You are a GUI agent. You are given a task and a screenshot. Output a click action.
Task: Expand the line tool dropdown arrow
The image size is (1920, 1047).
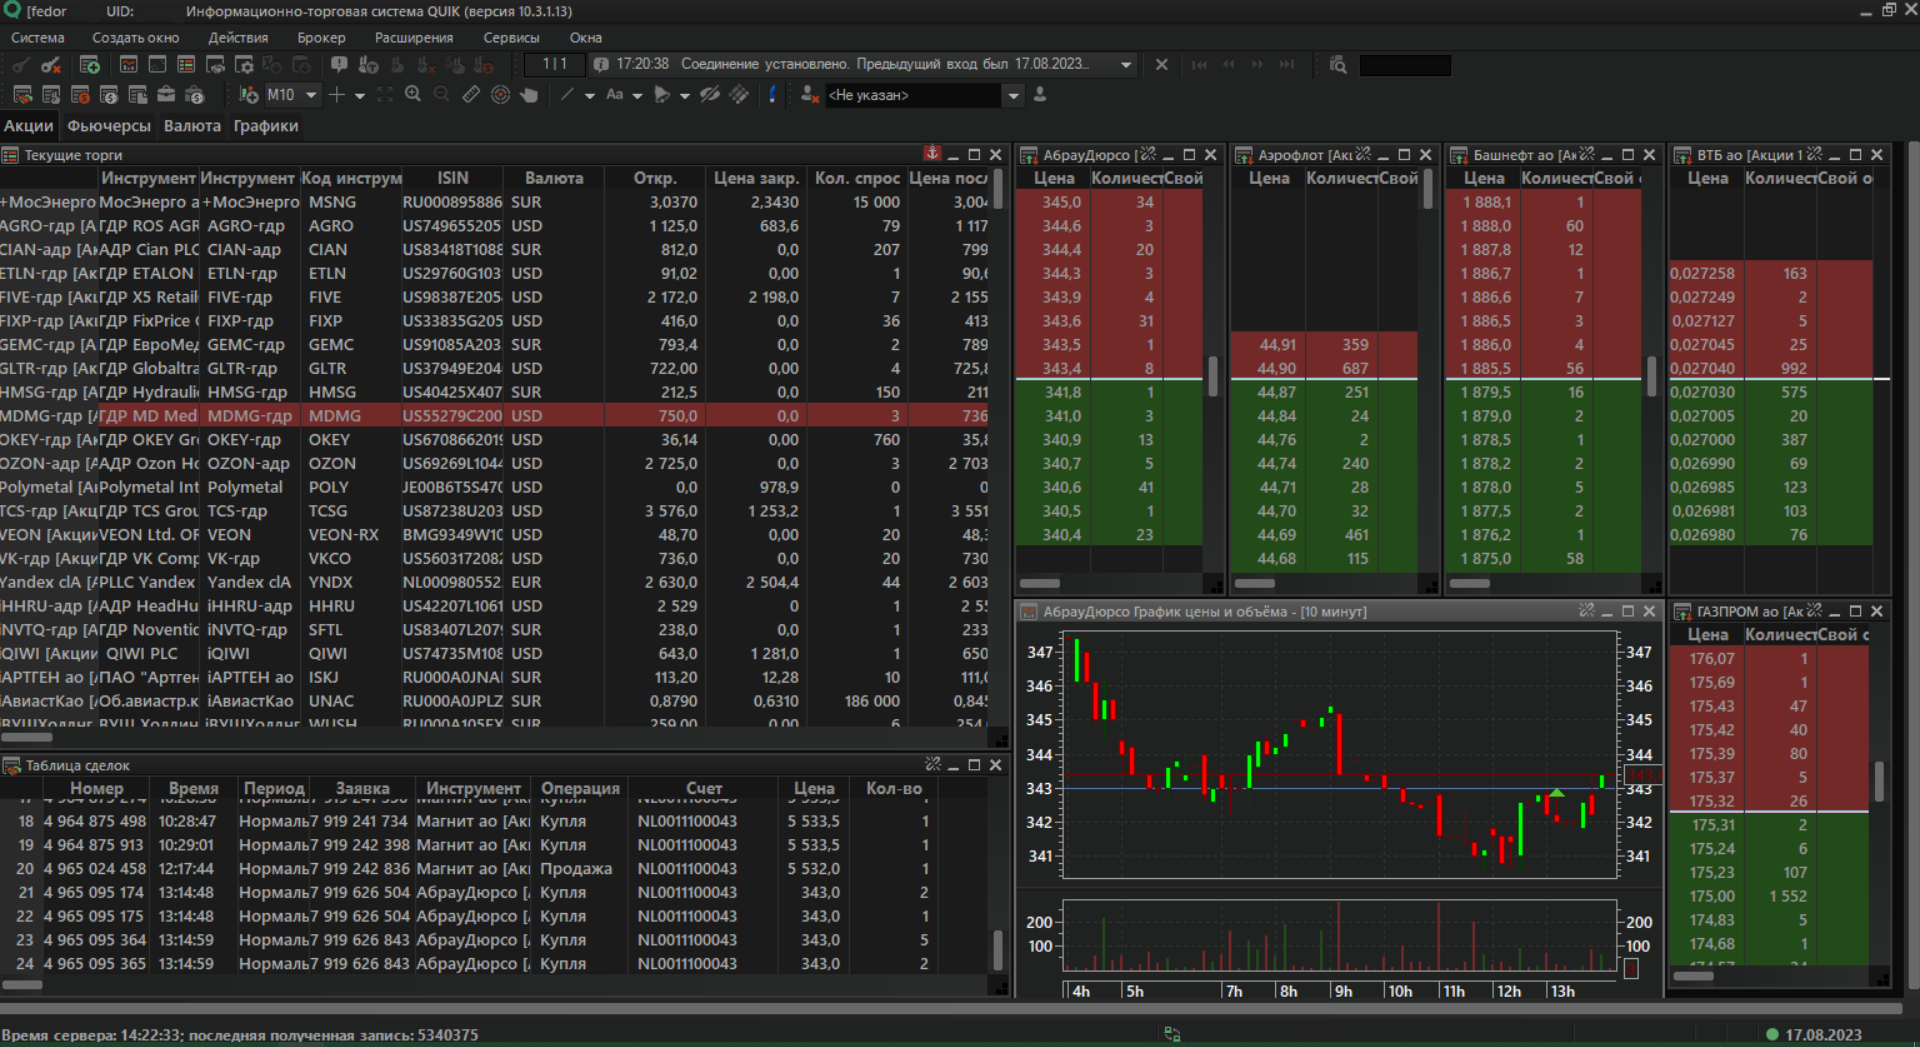(589, 96)
